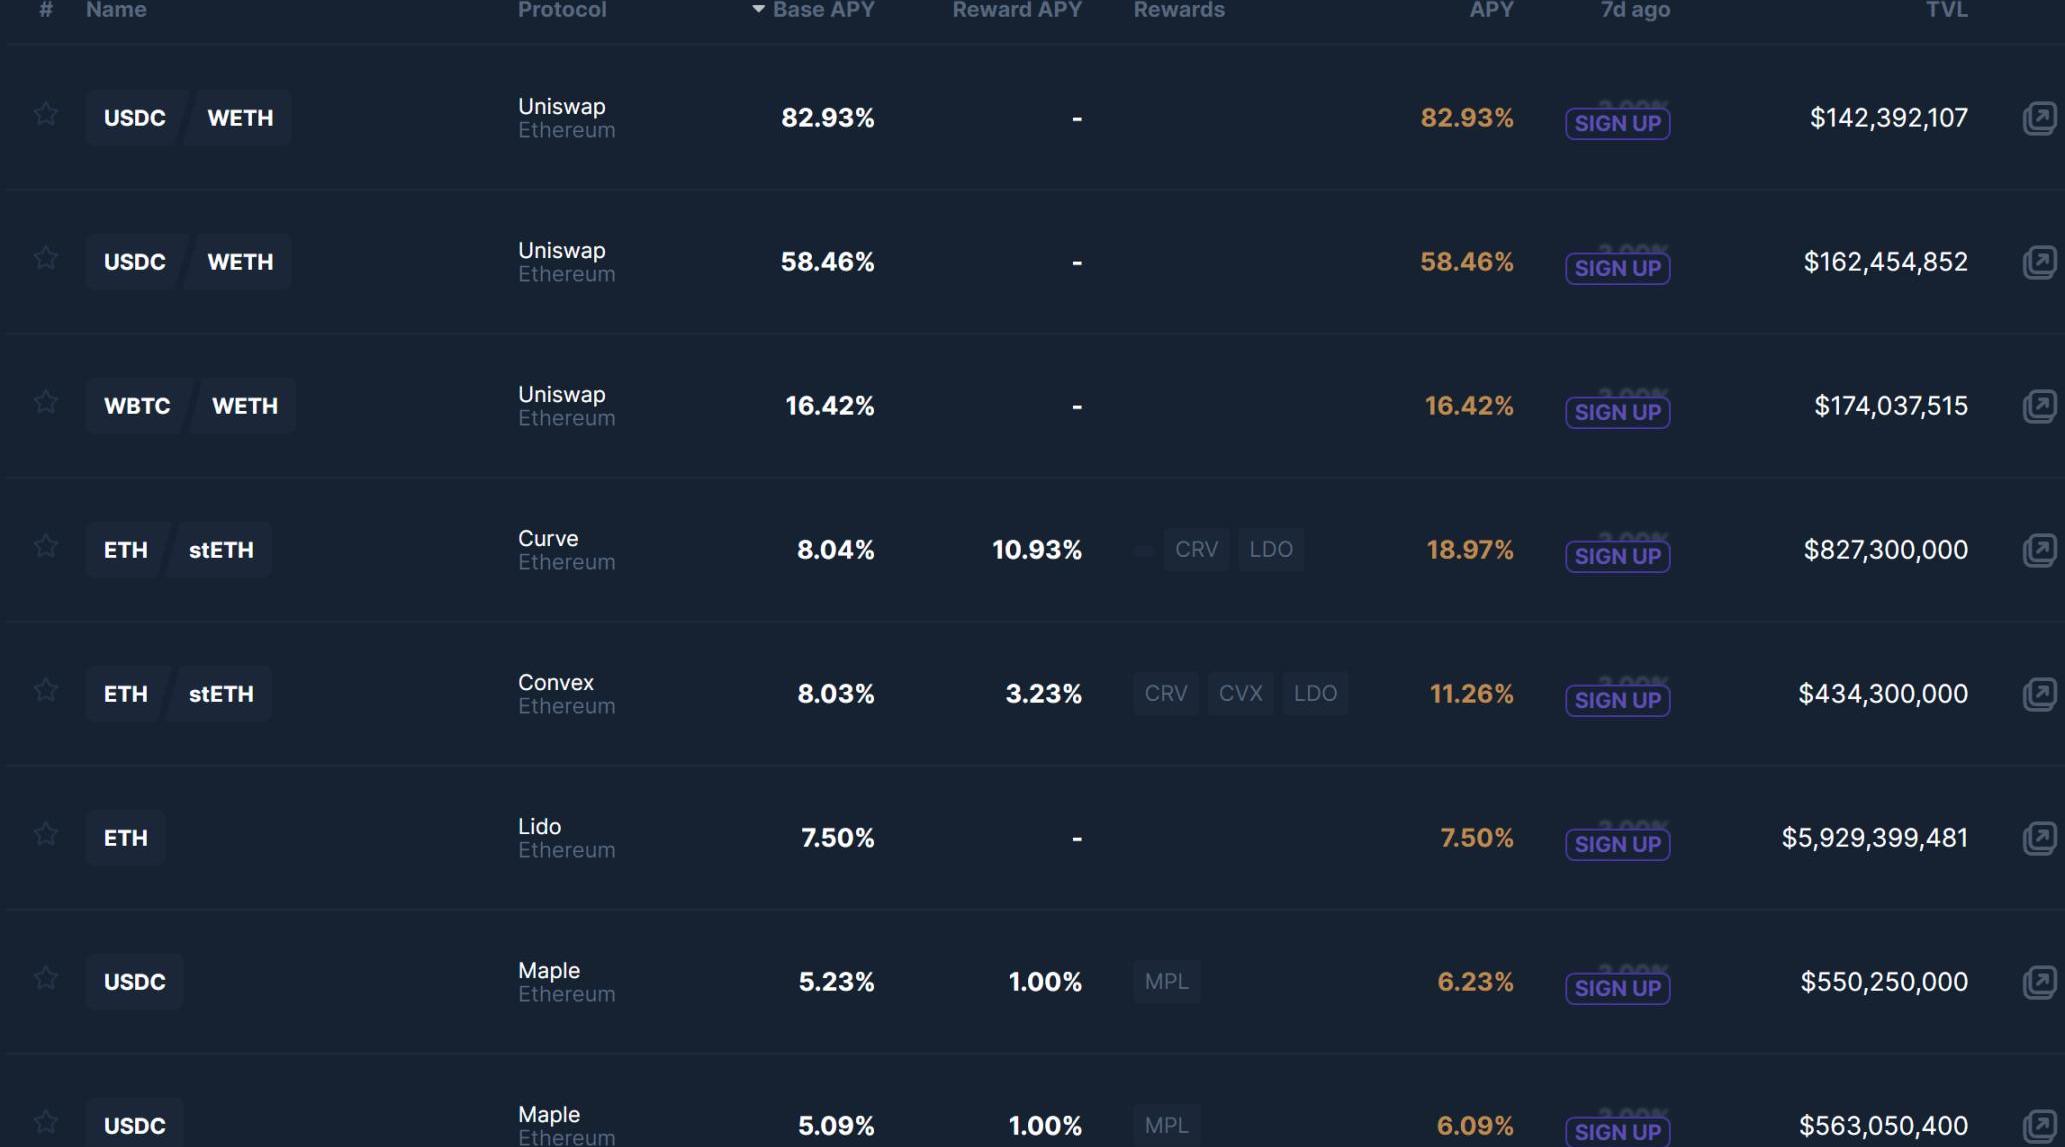Open external link for $142,392,107 USDC-WETH pool
The height and width of the screenshot is (1147, 2065).
tap(2039, 118)
